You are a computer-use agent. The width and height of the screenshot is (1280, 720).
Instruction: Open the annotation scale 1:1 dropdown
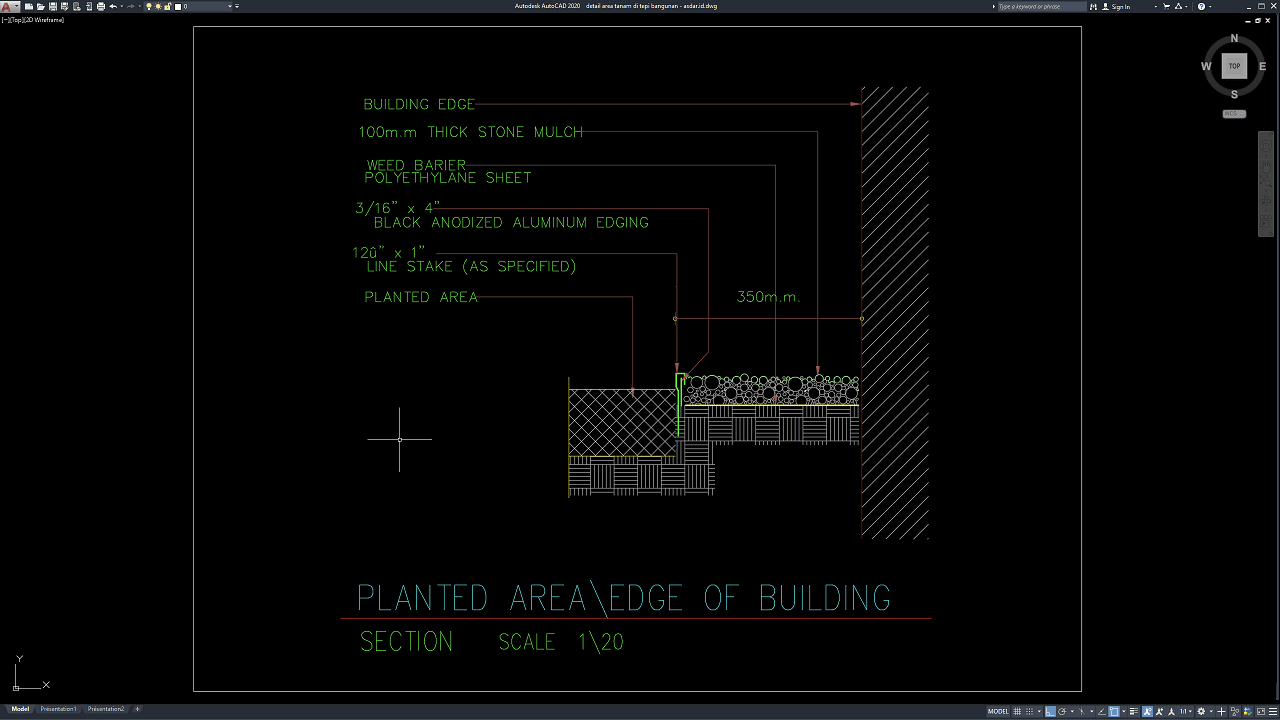point(1185,711)
